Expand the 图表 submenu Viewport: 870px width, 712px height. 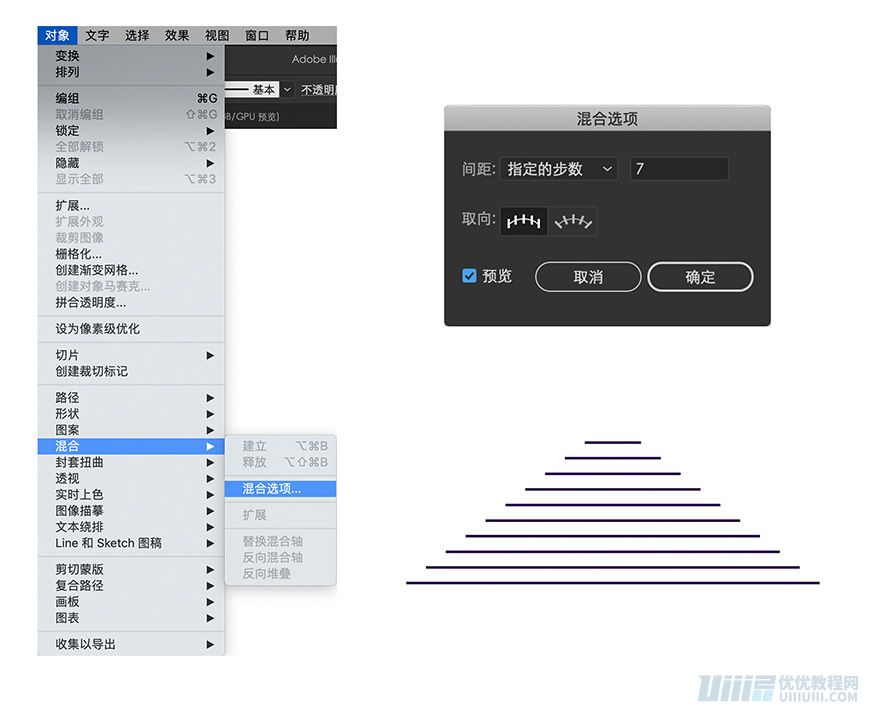point(131,617)
